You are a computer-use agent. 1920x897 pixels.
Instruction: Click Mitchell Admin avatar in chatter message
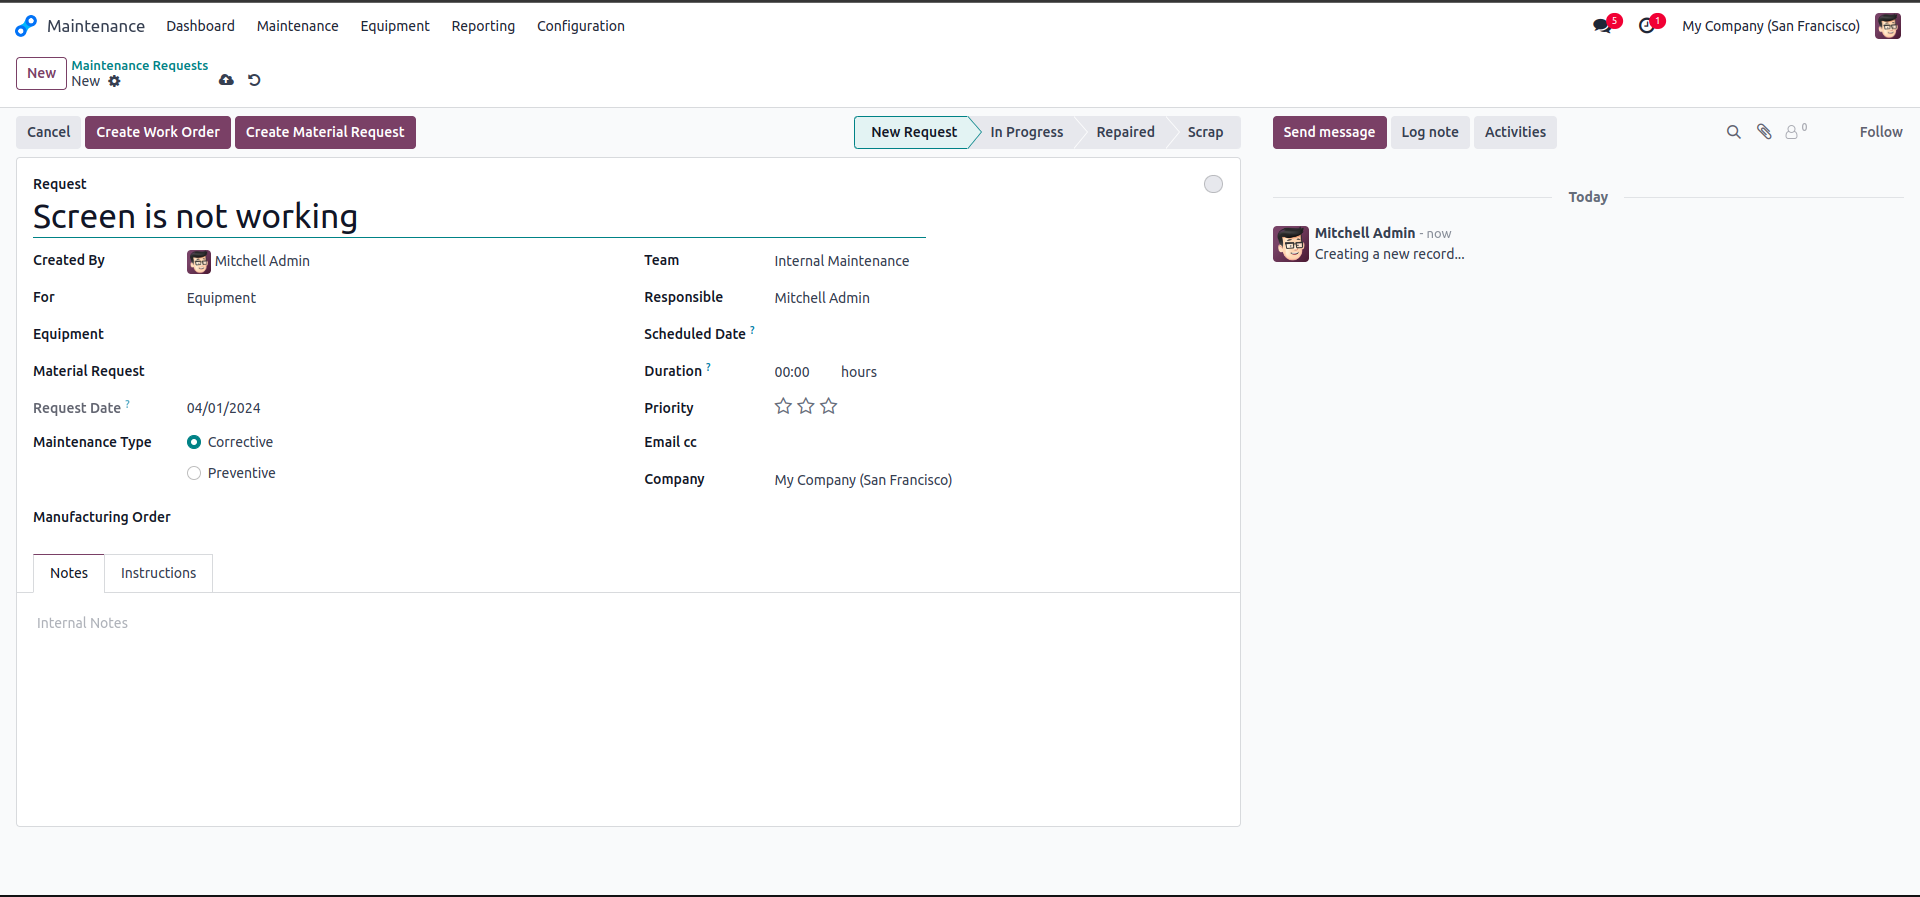pos(1291,244)
